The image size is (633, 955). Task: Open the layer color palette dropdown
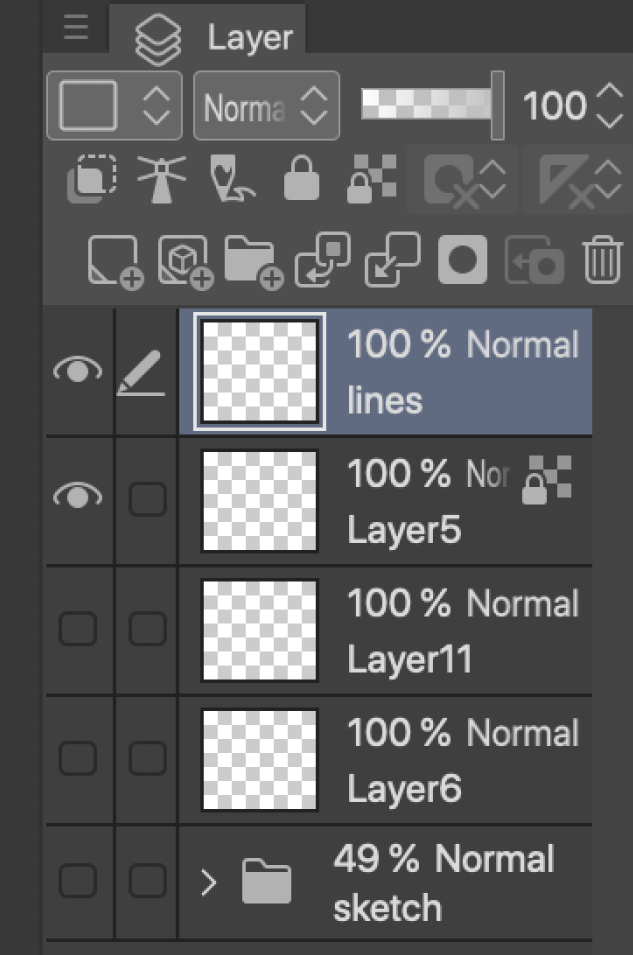[x=114, y=105]
